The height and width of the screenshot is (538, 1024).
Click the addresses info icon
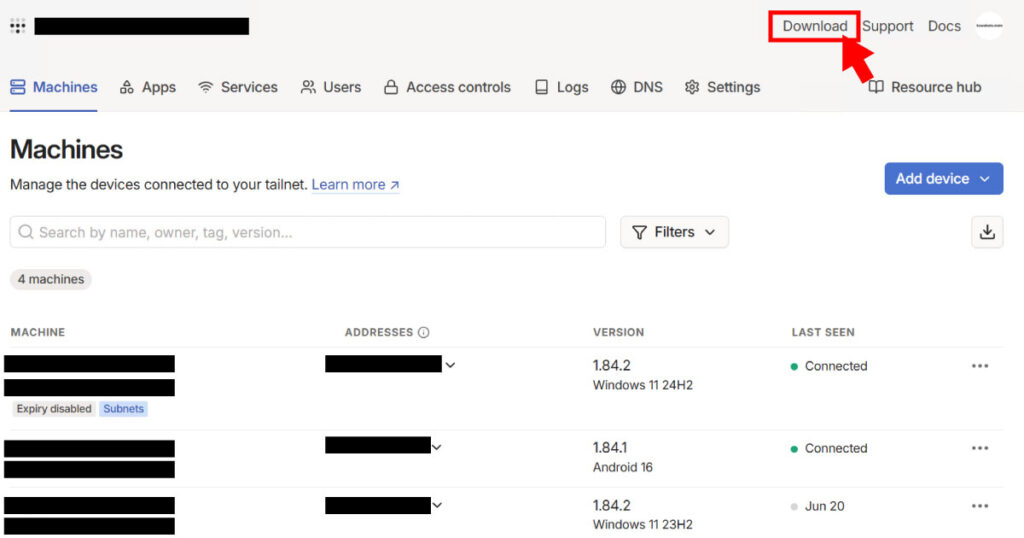pyautogui.click(x=423, y=332)
